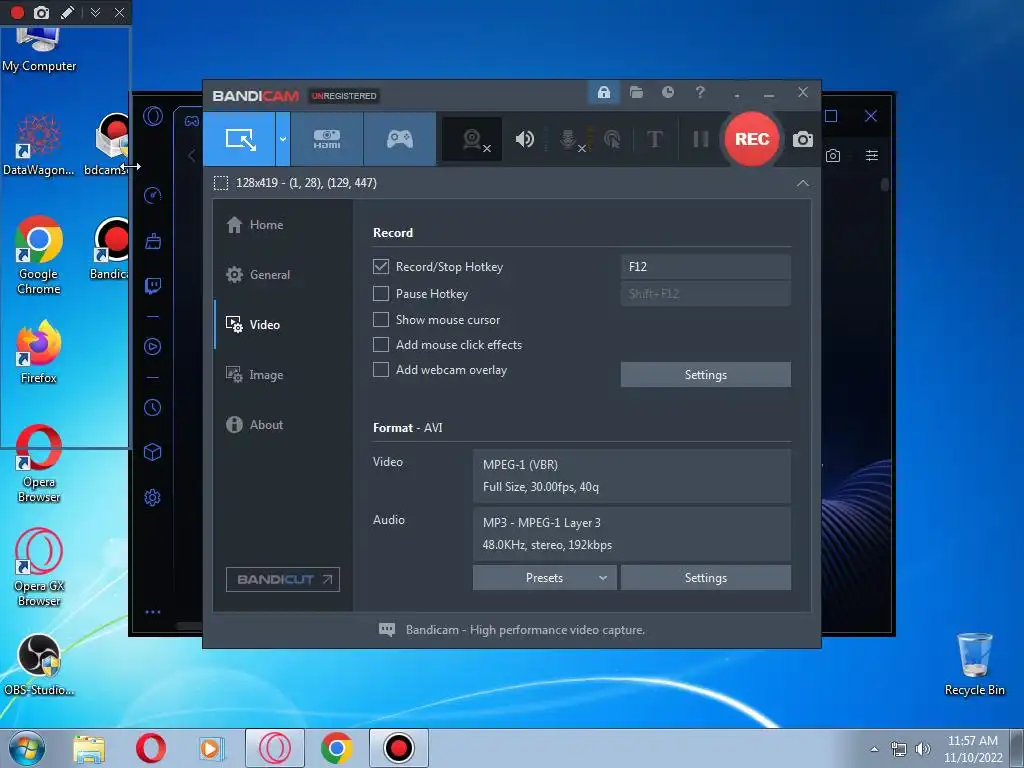Show hidden tray icons arrow
Viewport: 1024px width, 768px height.
tap(874, 749)
